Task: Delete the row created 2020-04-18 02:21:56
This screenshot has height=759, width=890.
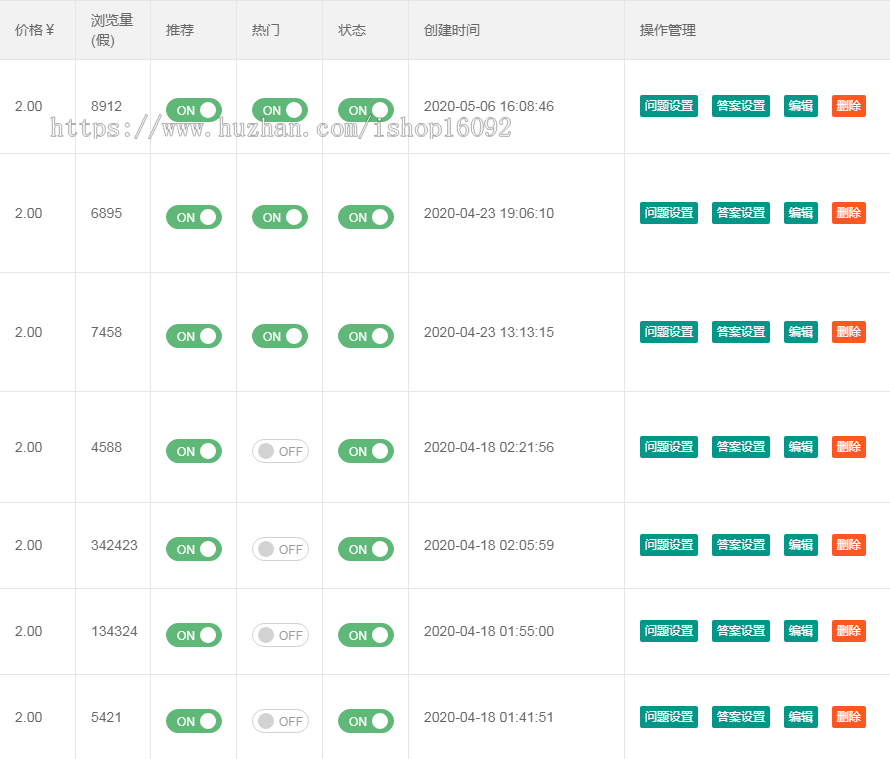Action: (848, 447)
